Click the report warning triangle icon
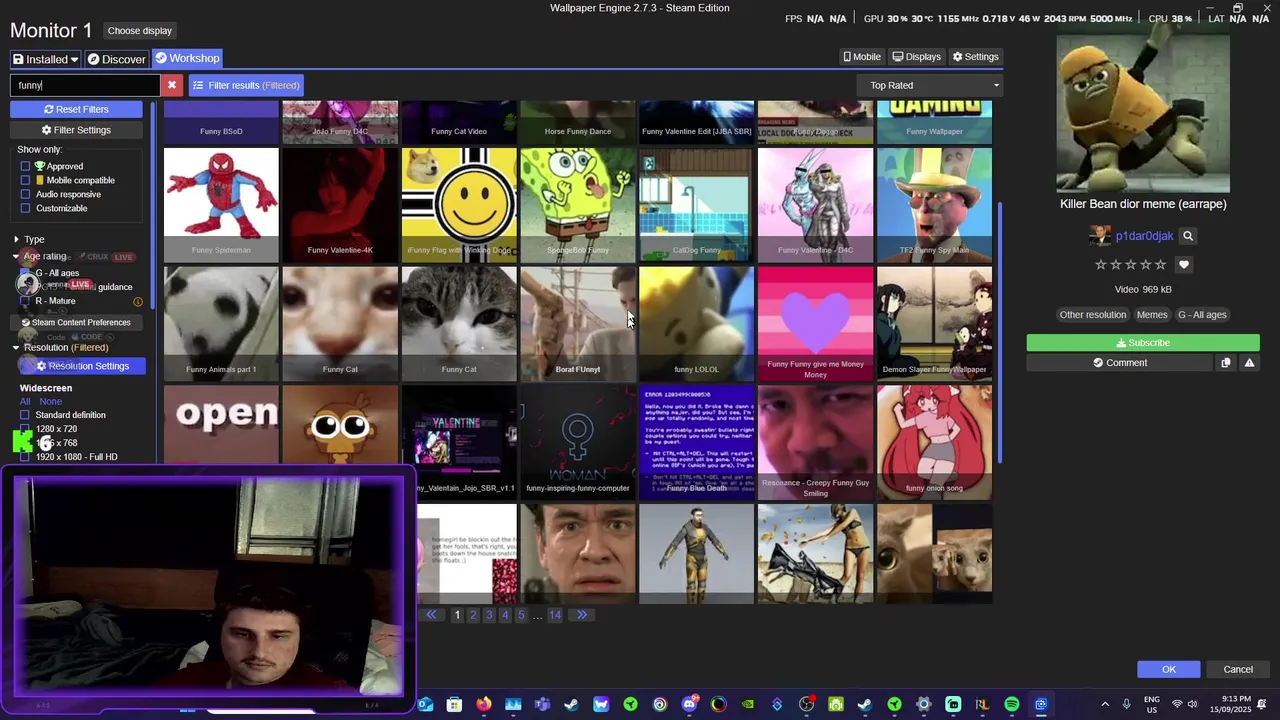1280x720 pixels. [1249, 362]
